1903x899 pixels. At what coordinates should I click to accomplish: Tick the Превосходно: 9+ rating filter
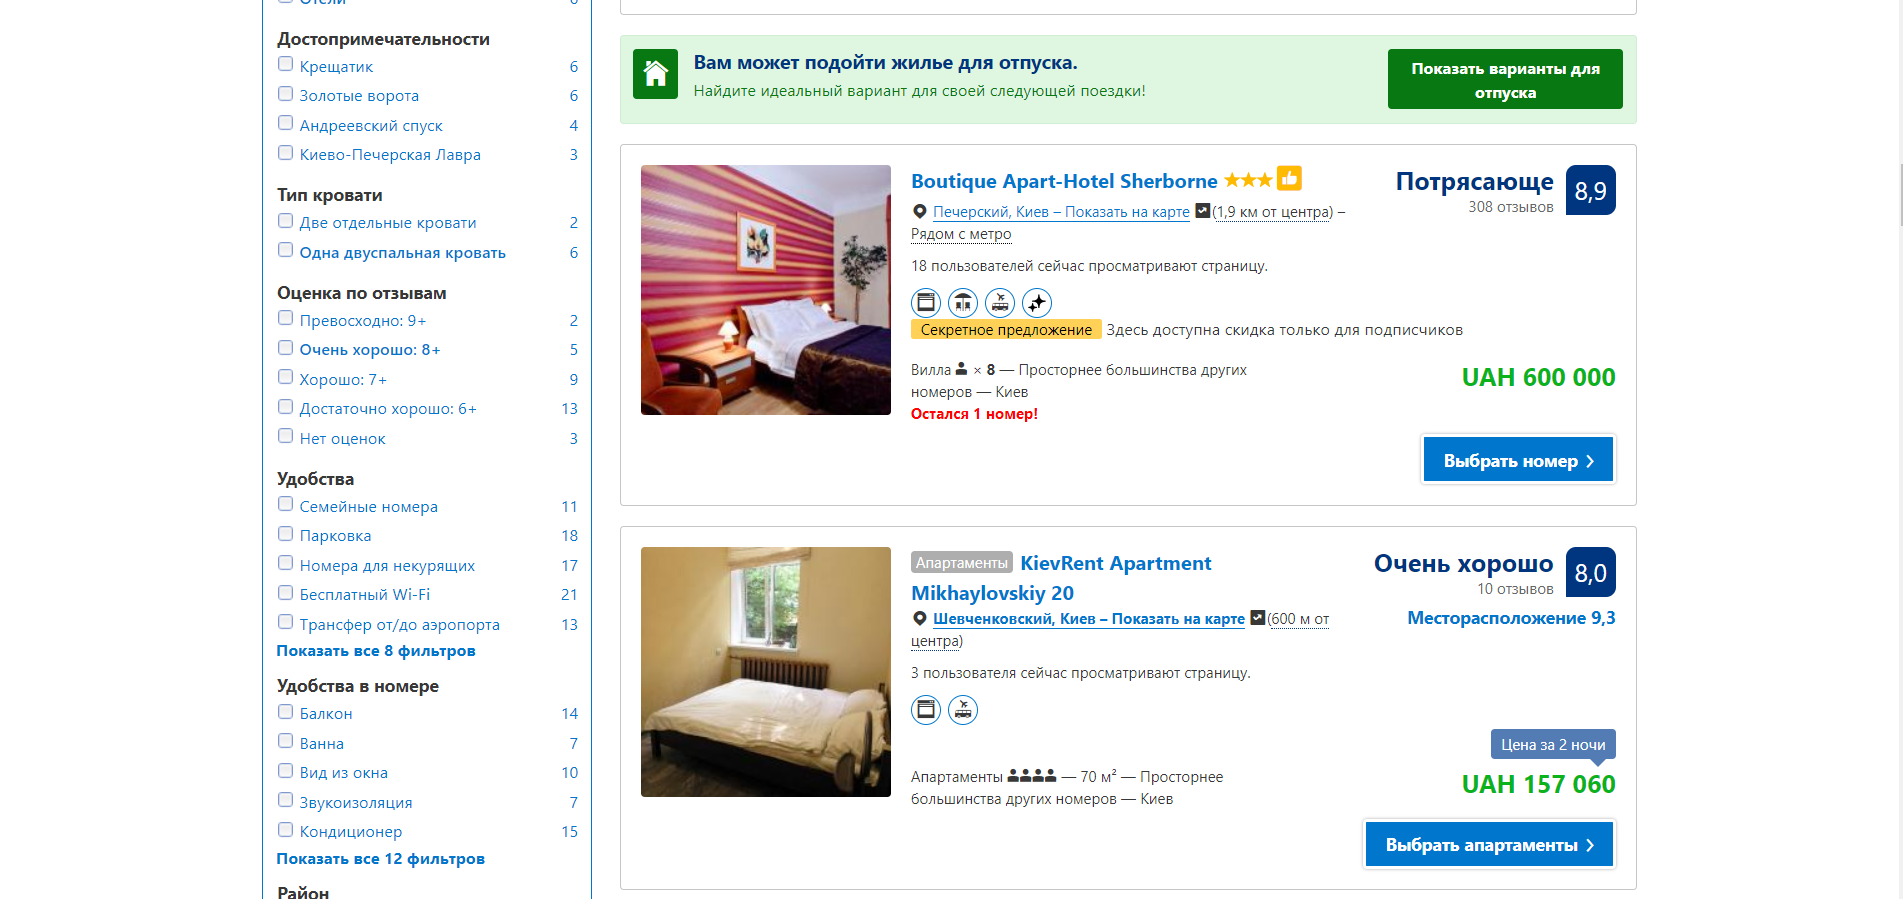point(286,319)
